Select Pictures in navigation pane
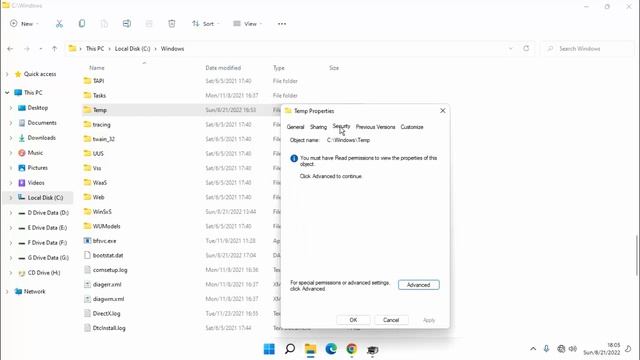Screen dimensions: 640x360 38,168
